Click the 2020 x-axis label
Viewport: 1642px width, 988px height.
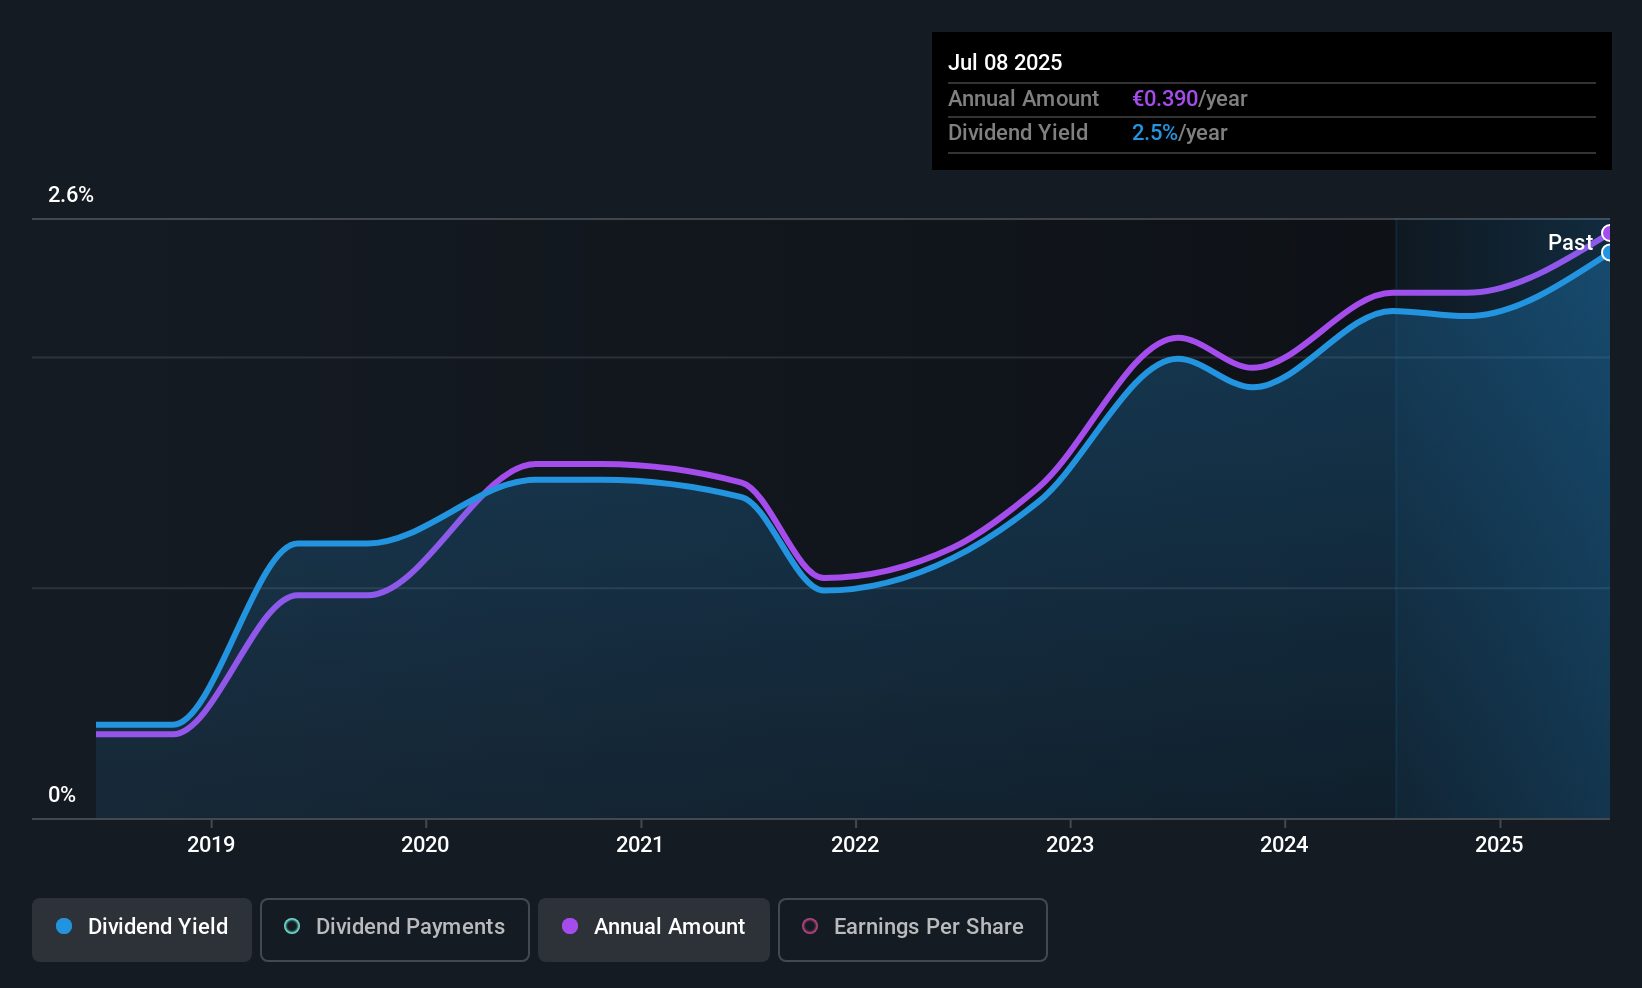point(426,844)
